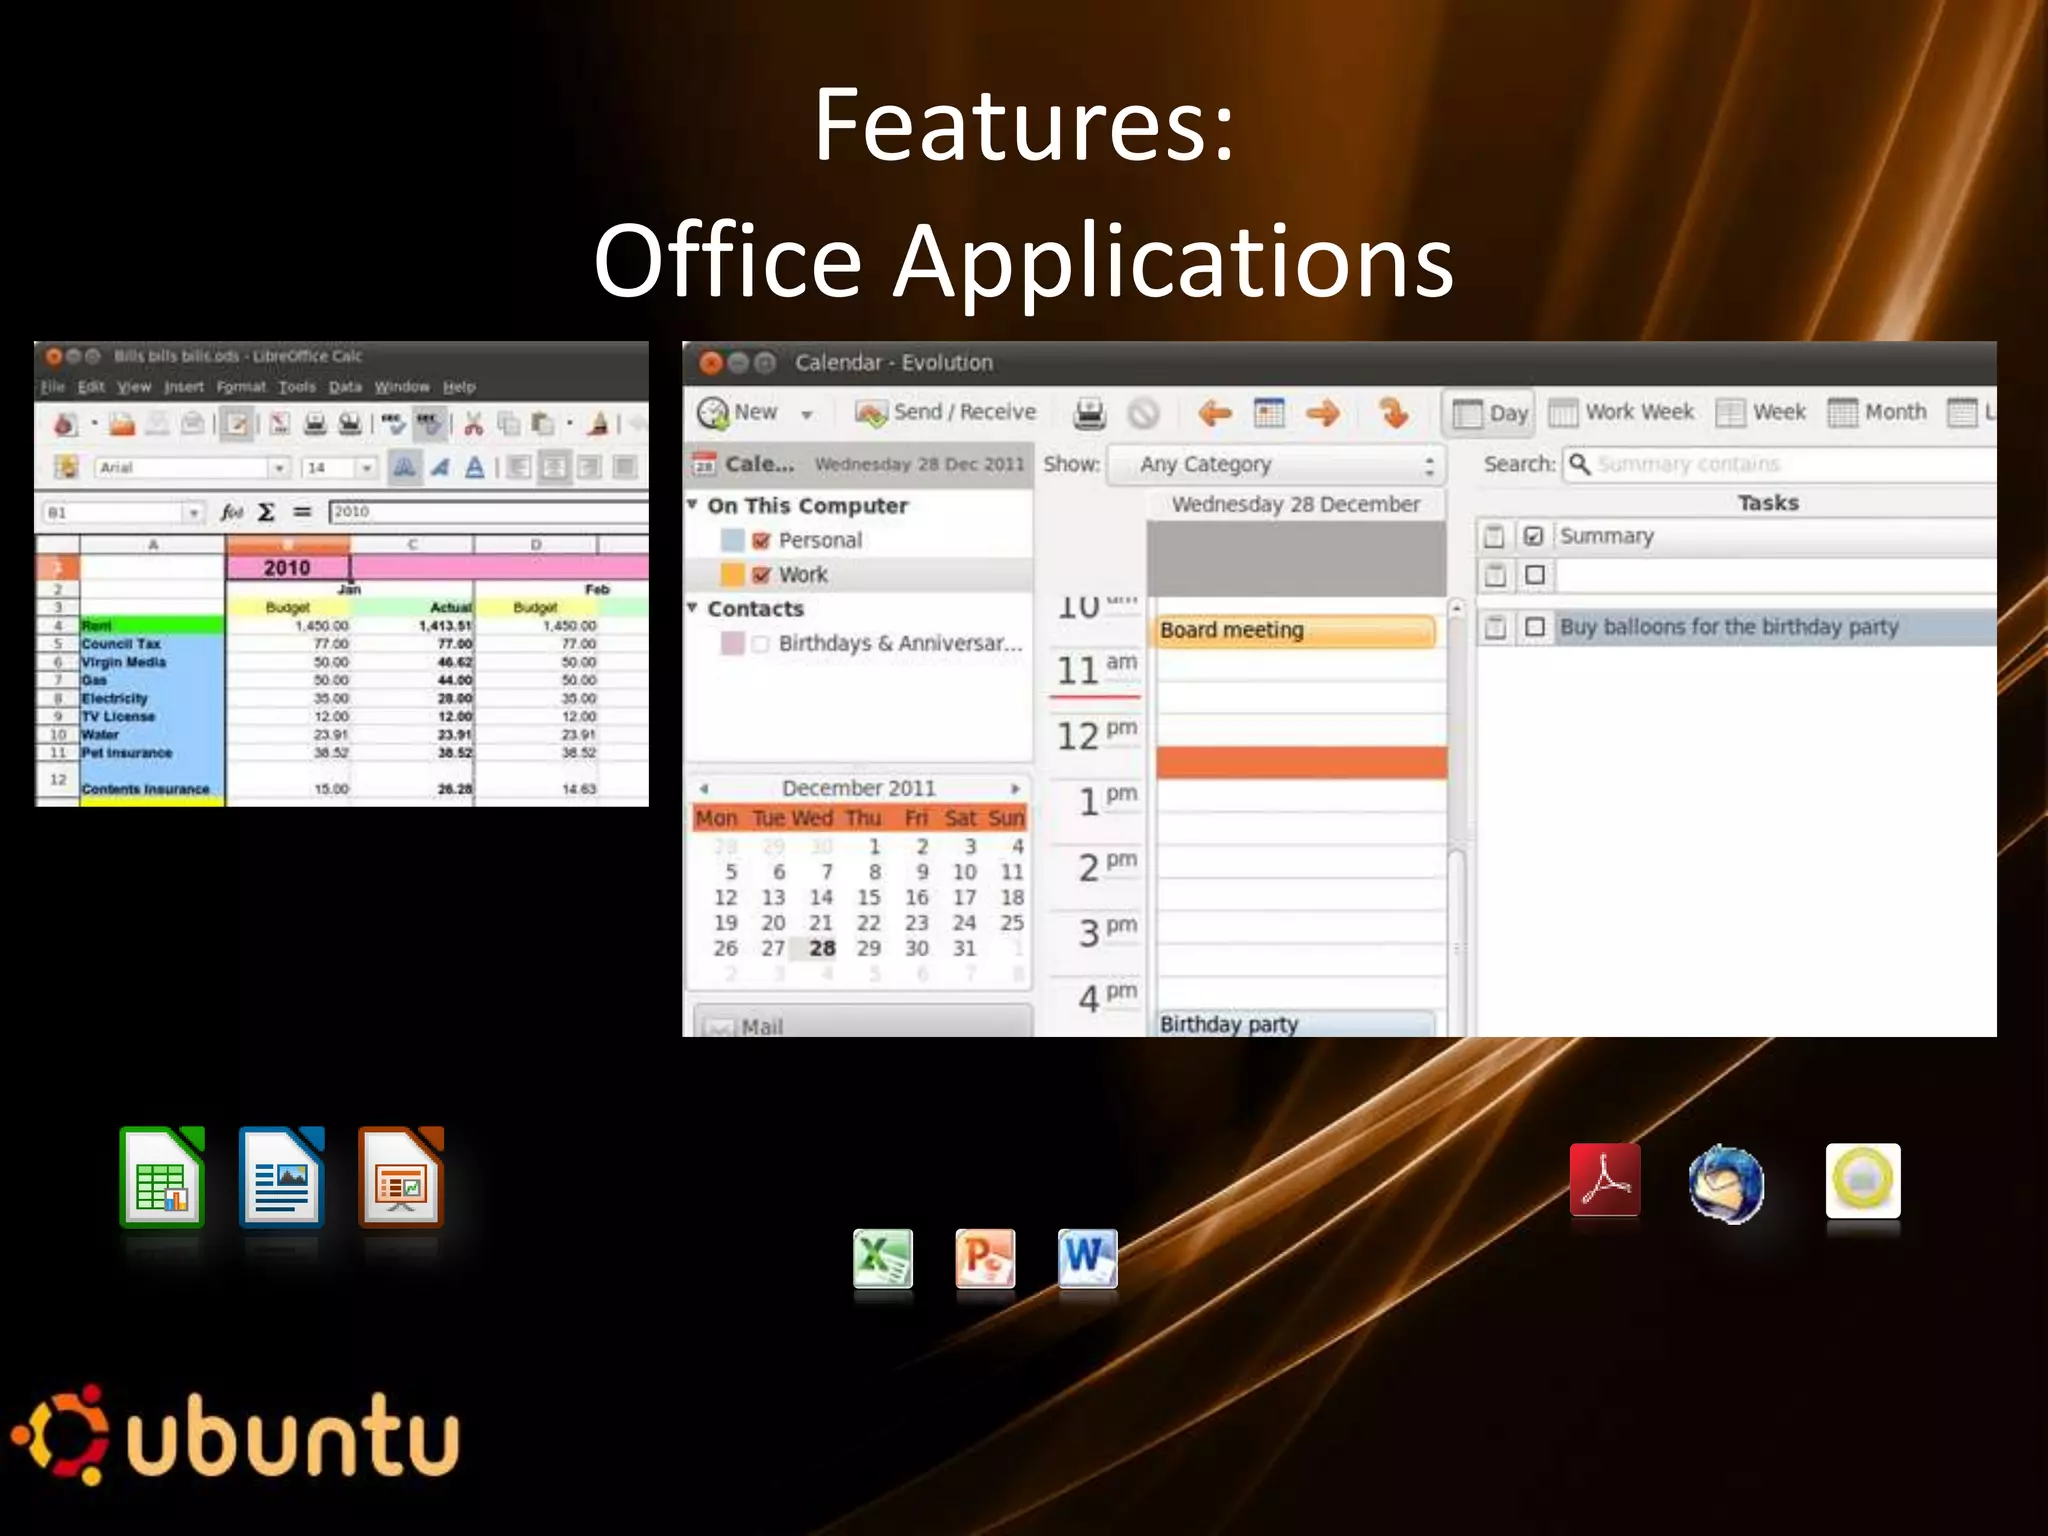The height and width of the screenshot is (1536, 2048).
Task: Click the Function Wizard icon in Calc
Action: [x=232, y=512]
